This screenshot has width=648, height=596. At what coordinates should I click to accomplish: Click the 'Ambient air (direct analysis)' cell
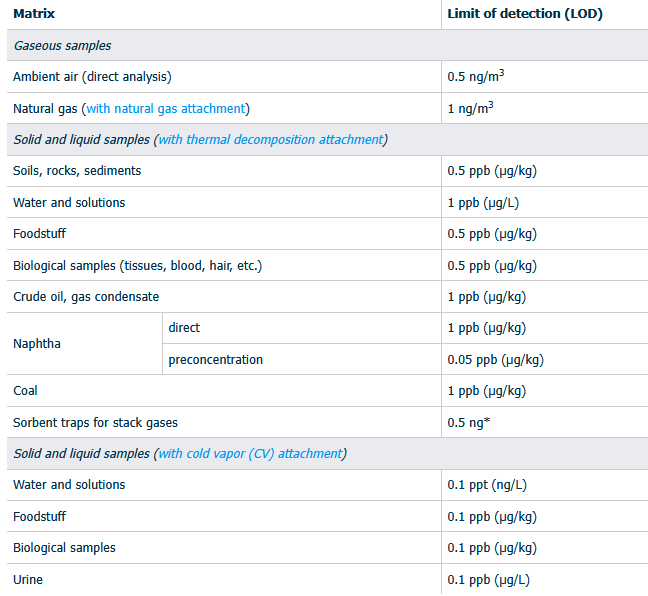point(92,77)
